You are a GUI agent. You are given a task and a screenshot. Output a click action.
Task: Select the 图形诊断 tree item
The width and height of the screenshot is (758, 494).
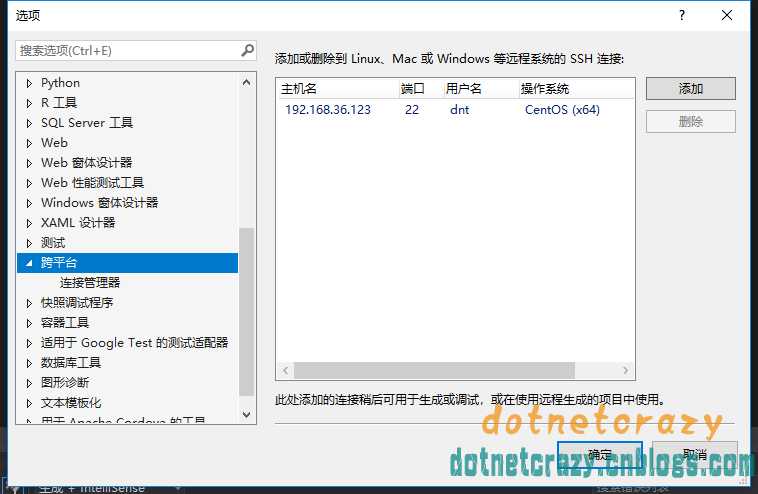(x=65, y=383)
